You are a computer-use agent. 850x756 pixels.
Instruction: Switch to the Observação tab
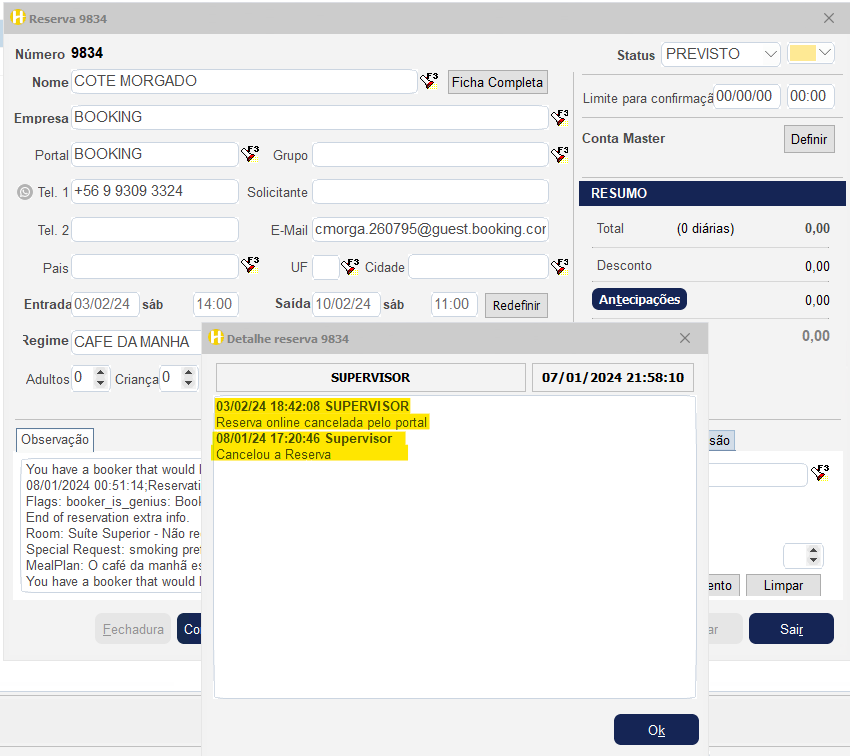(55, 439)
